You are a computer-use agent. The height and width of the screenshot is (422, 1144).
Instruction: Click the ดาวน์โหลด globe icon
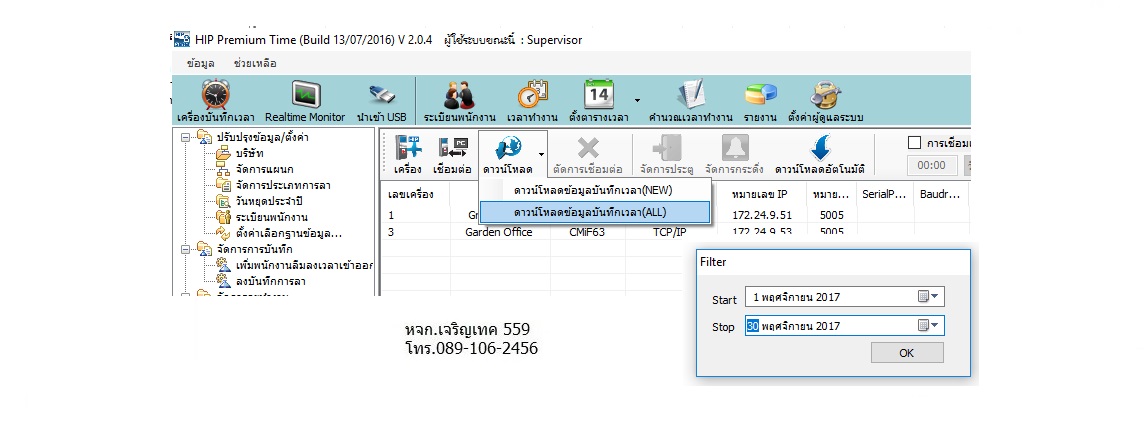point(508,149)
